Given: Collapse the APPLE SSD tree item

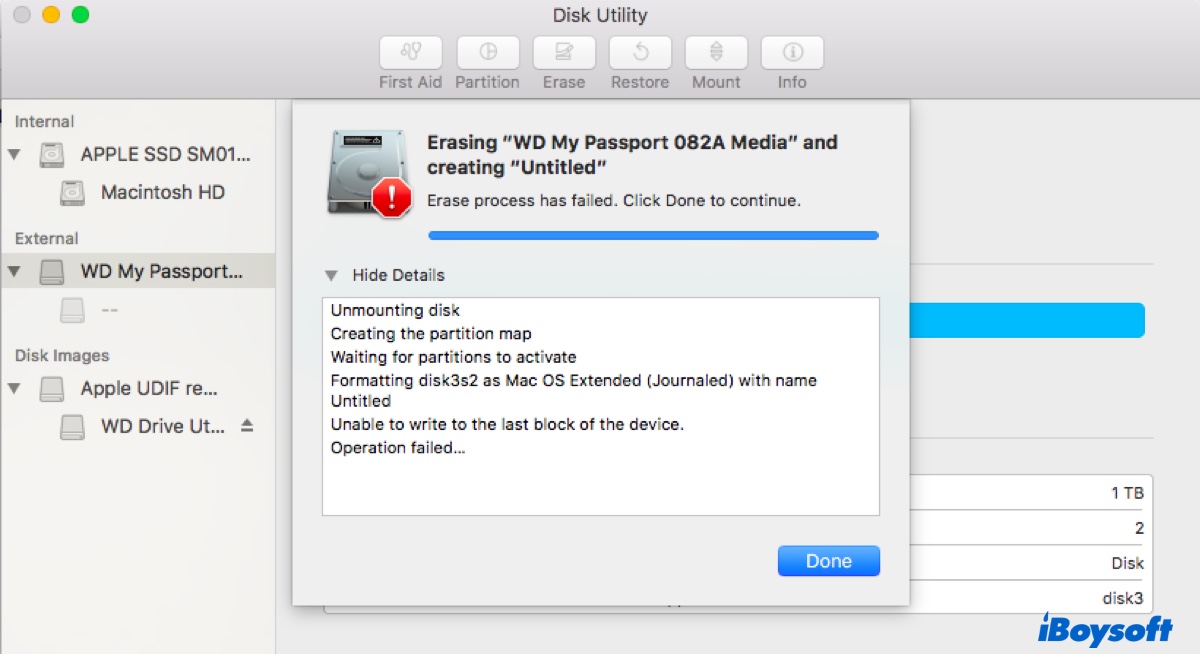Looking at the screenshot, I should click(x=14, y=154).
